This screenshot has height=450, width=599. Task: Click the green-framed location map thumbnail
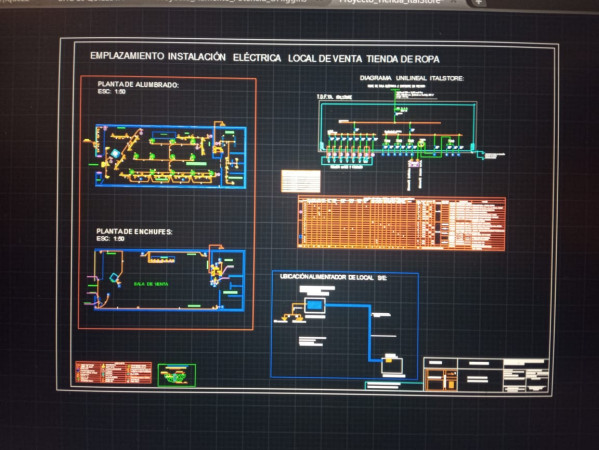(177, 375)
